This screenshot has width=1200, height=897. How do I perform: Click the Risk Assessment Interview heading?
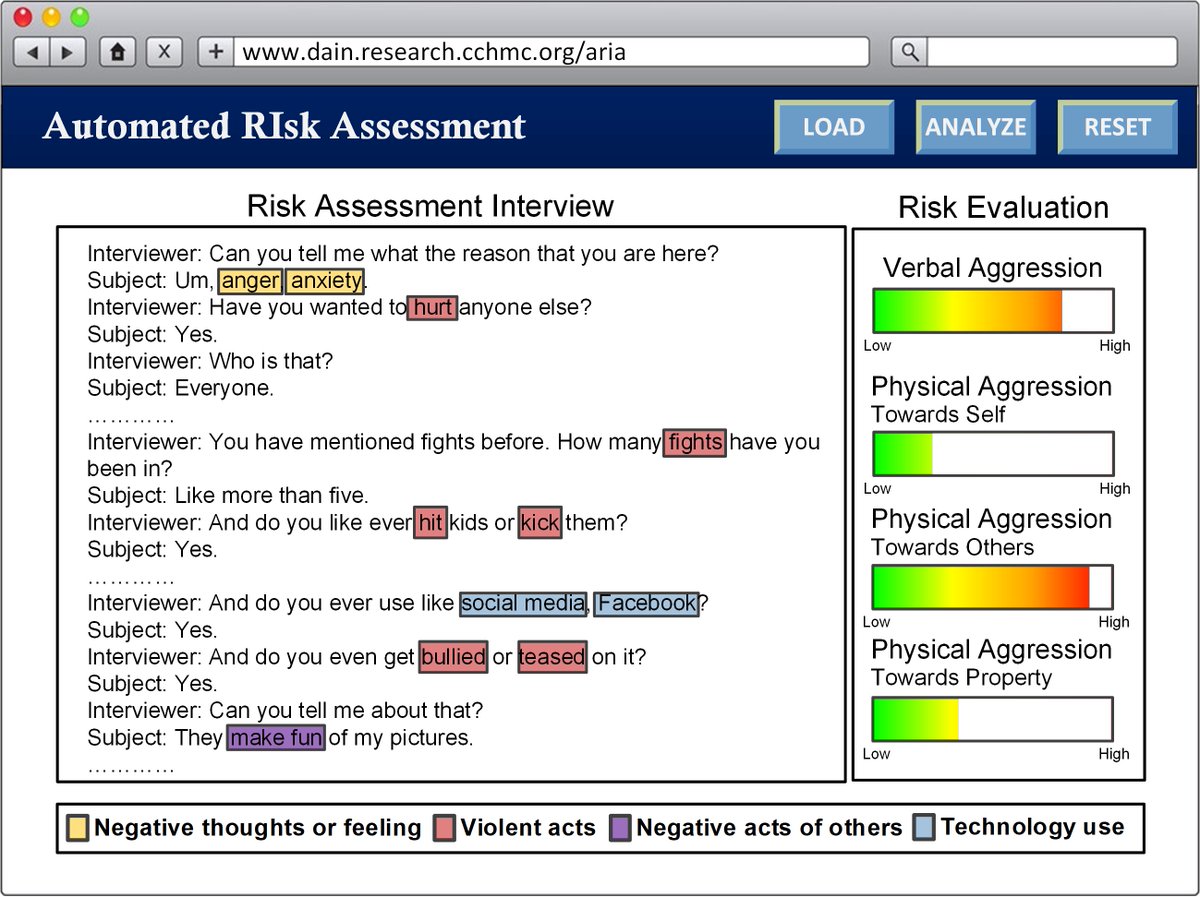pyautogui.click(x=430, y=206)
